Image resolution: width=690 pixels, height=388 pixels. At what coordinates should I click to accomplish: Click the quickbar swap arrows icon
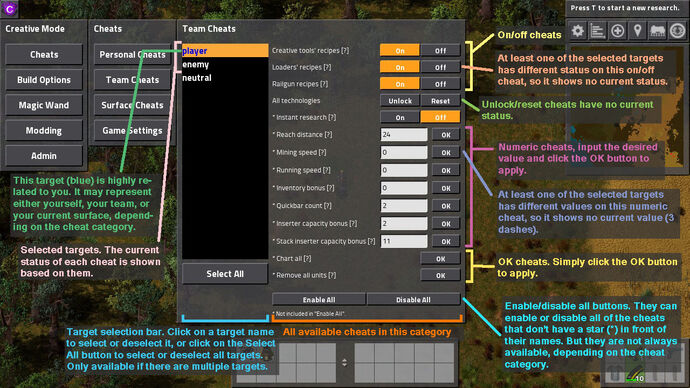pyautogui.click(x=345, y=362)
